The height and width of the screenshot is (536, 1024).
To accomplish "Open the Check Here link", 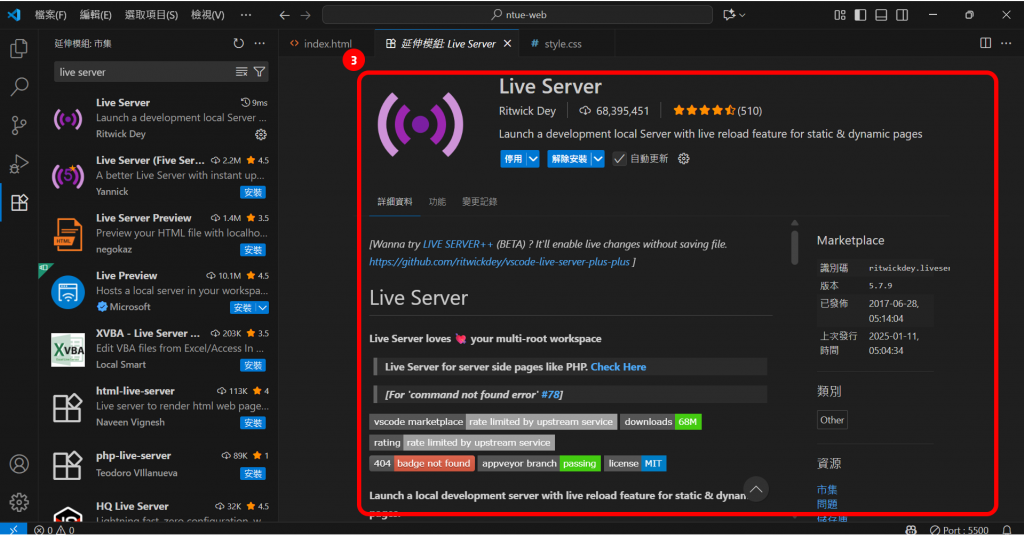I will click(x=618, y=367).
